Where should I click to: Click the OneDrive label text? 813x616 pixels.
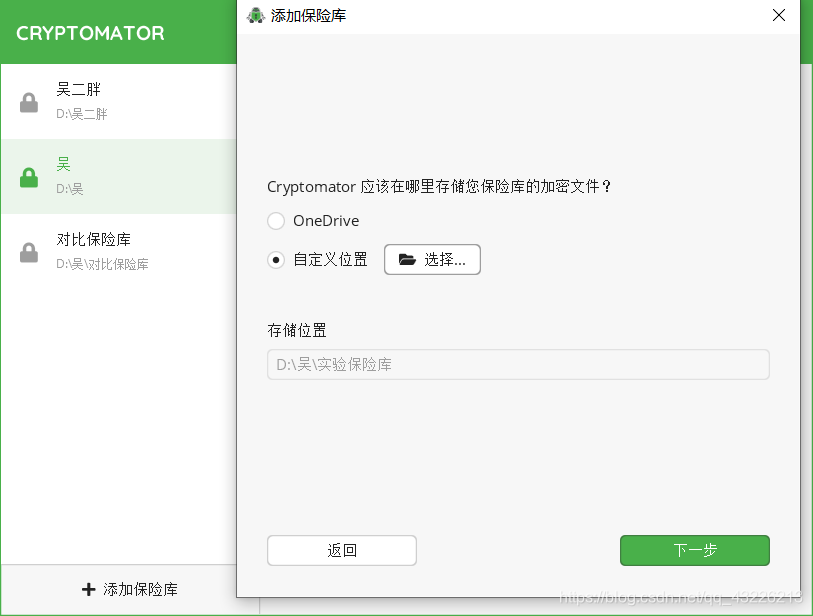click(326, 221)
